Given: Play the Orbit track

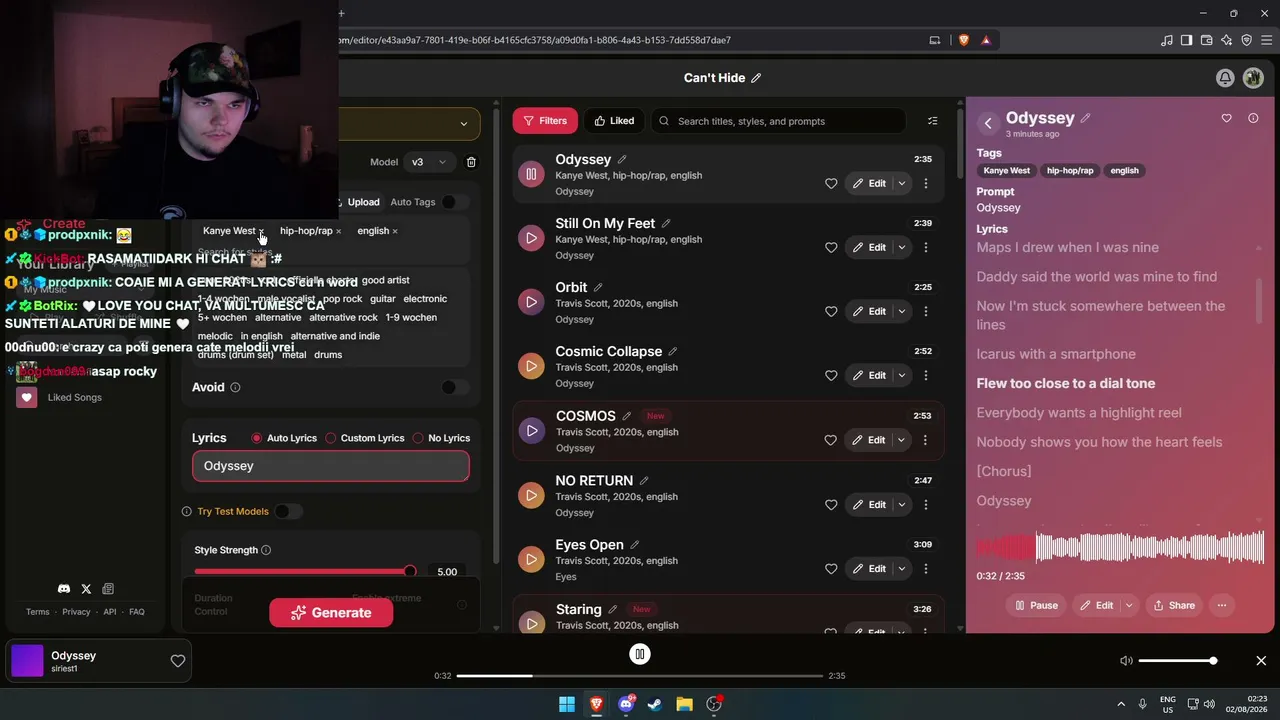Looking at the screenshot, I should tap(531, 302).
